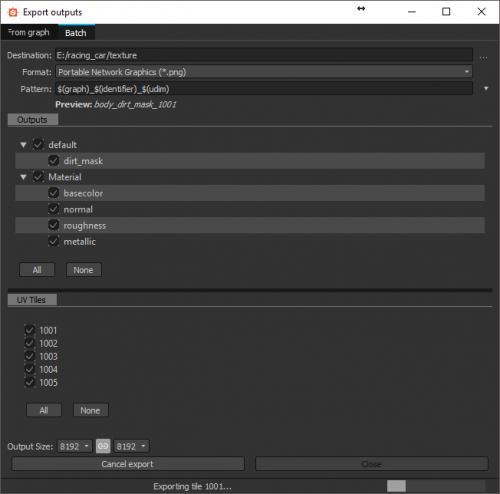The width and height of the screenshot is (500, 494).
Task: Open the Format dropdown
Action: point(264,72)
